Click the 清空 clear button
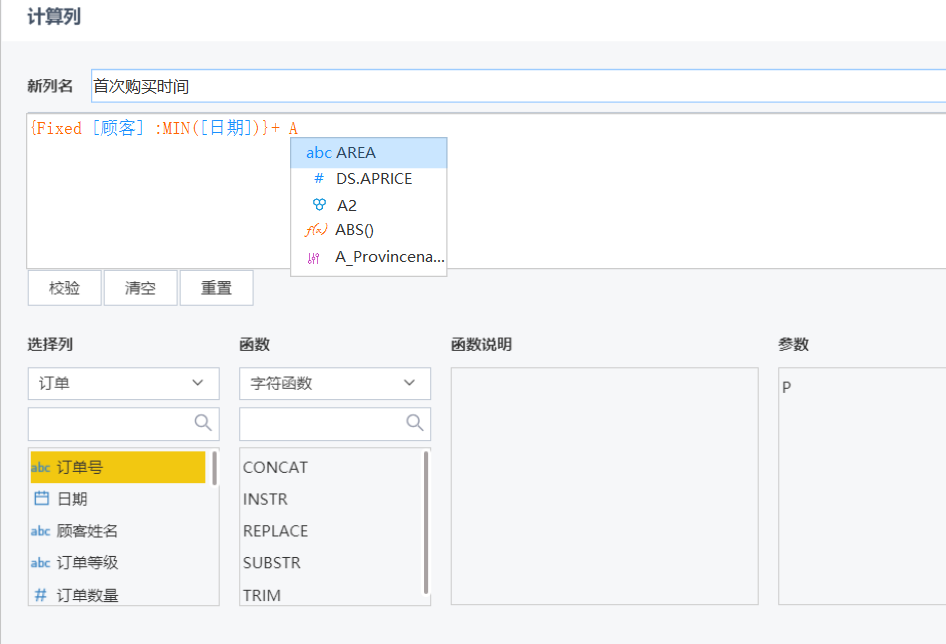 point(141,288)
